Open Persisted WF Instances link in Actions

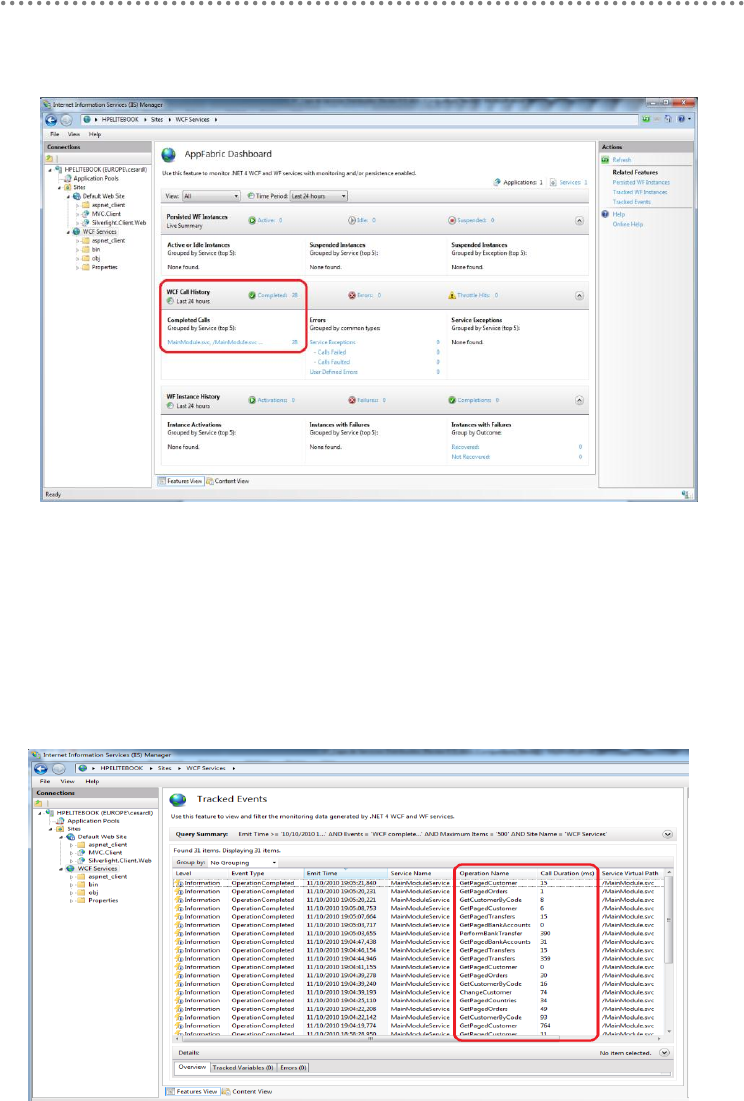pos(641,183)
